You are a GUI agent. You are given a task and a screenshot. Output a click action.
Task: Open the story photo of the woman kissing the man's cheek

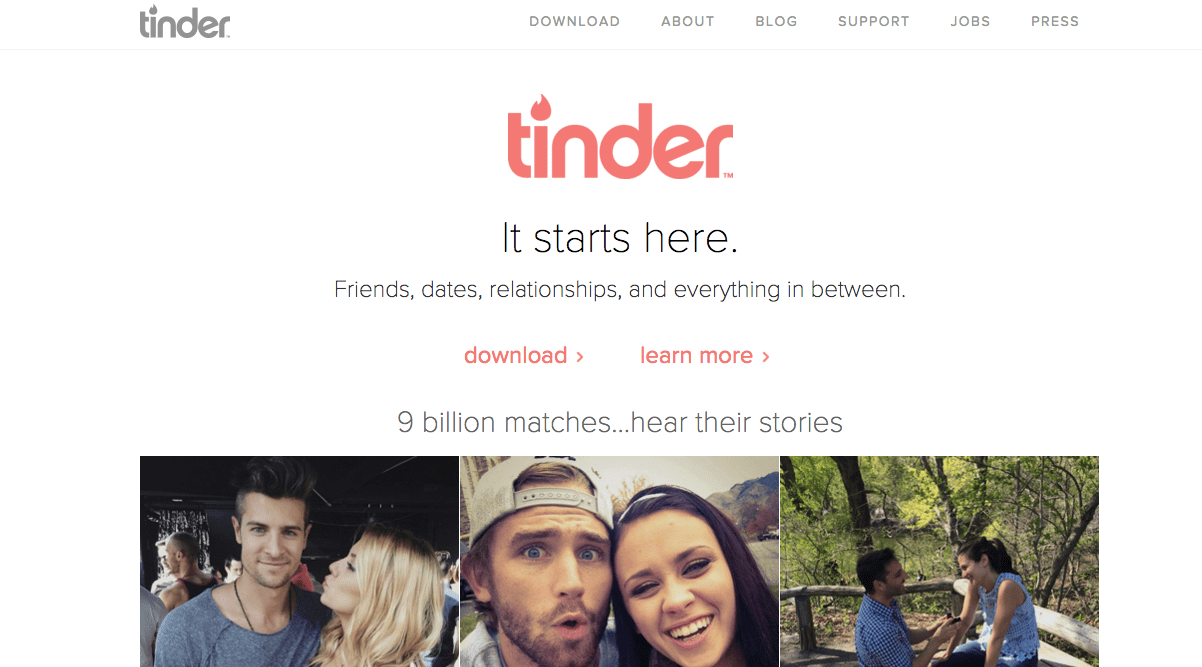click(x=299, y=561)
